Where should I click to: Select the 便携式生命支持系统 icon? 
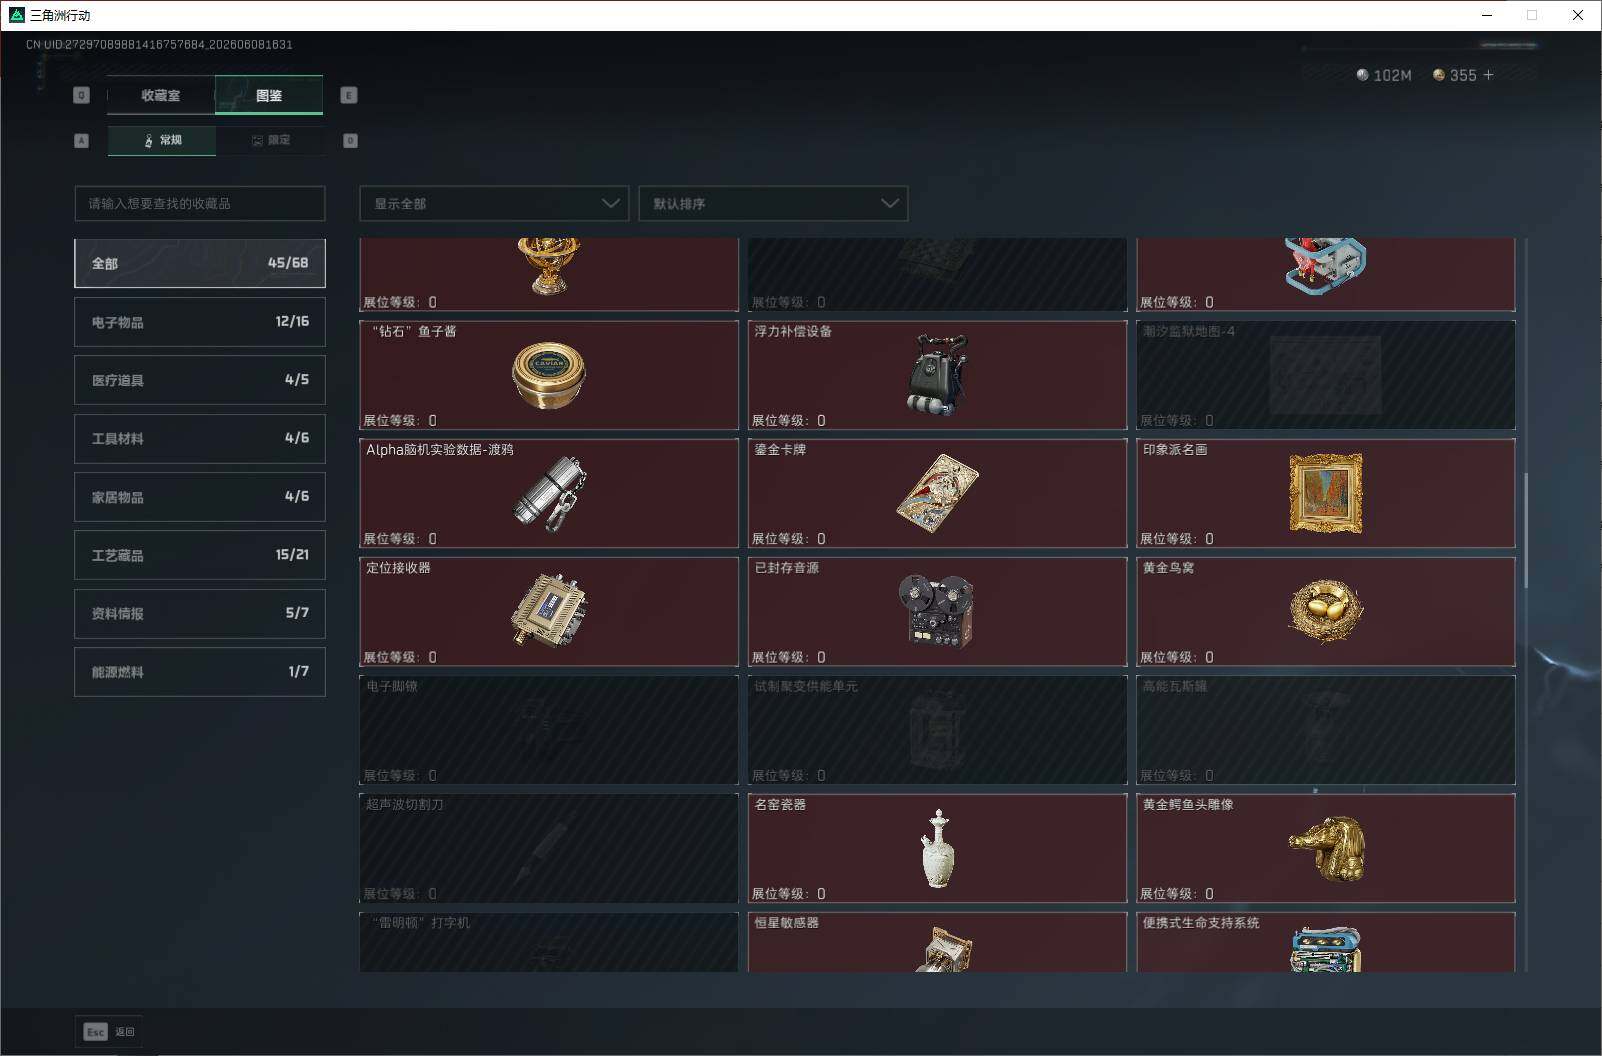coord(1326,950)
